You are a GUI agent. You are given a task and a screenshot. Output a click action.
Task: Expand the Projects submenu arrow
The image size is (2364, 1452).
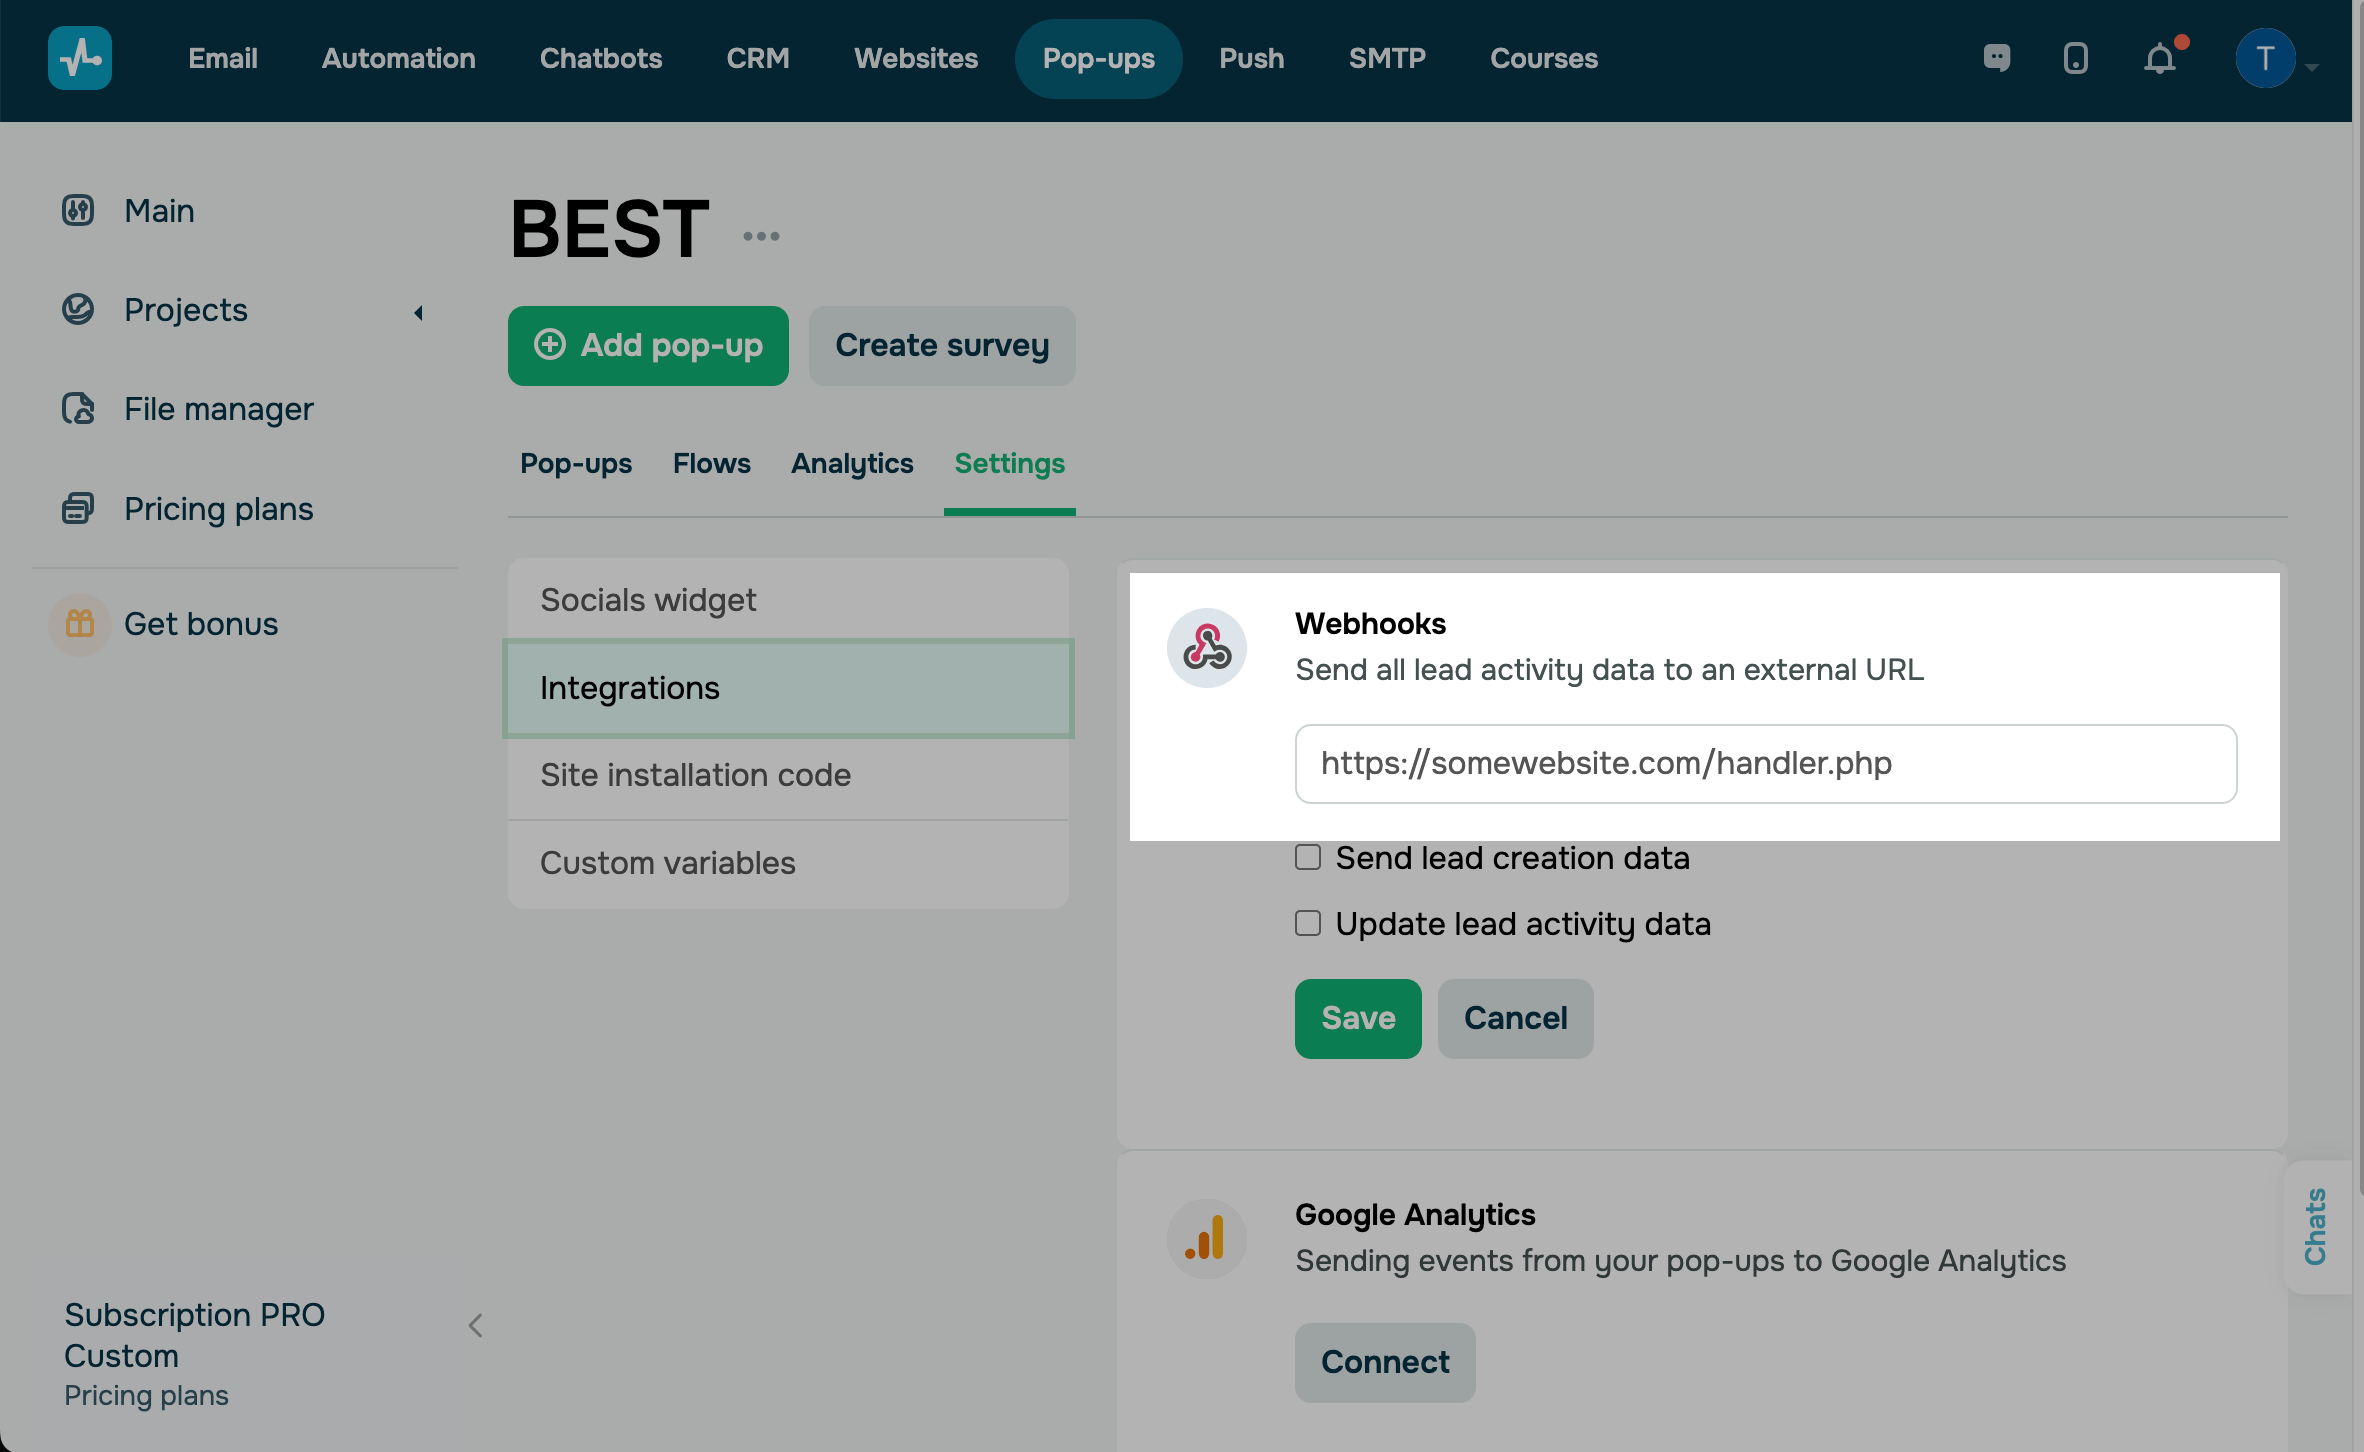point(419,313)
